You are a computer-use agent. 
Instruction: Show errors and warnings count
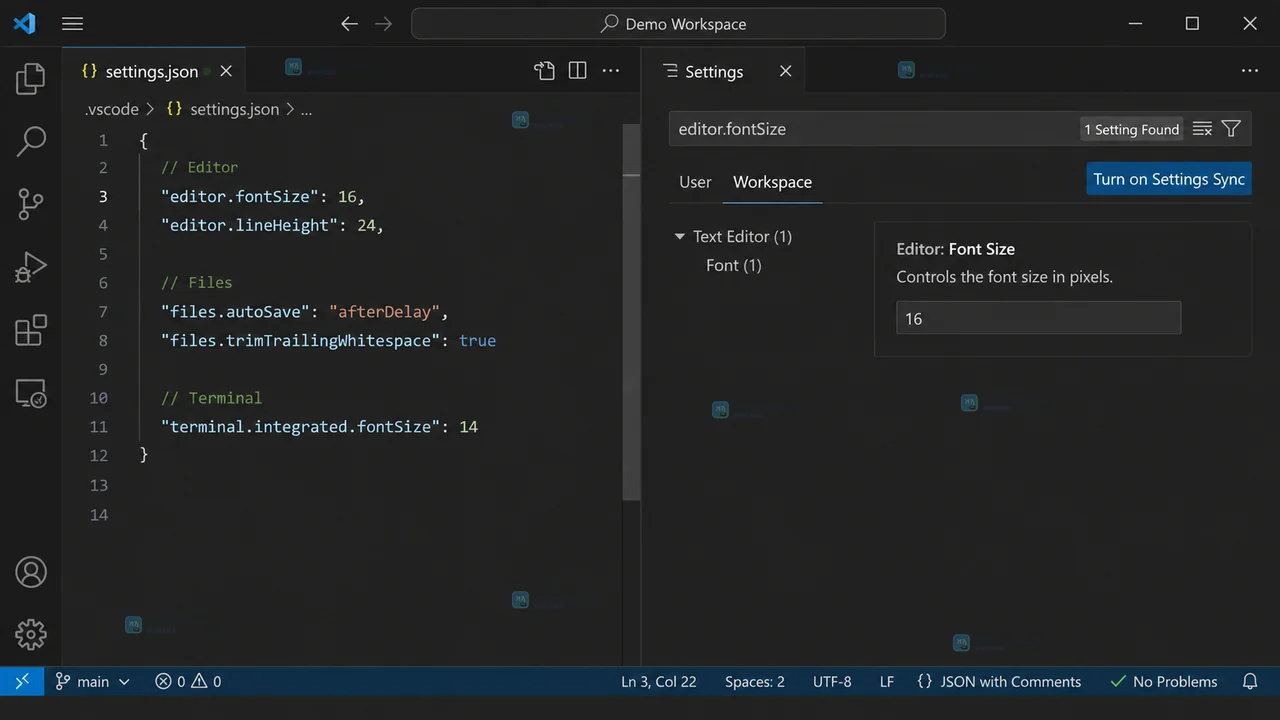tap(188, 681)
